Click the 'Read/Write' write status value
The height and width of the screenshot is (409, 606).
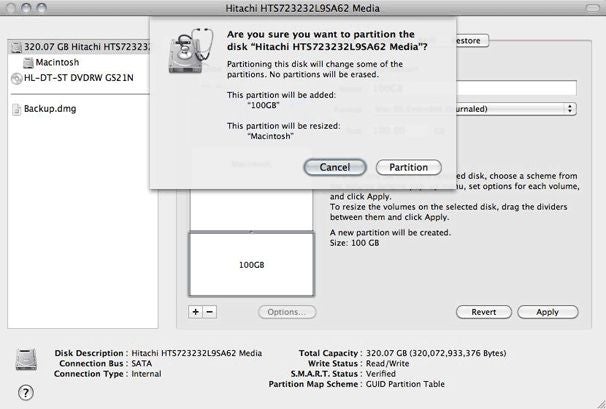tap(387, 364)
